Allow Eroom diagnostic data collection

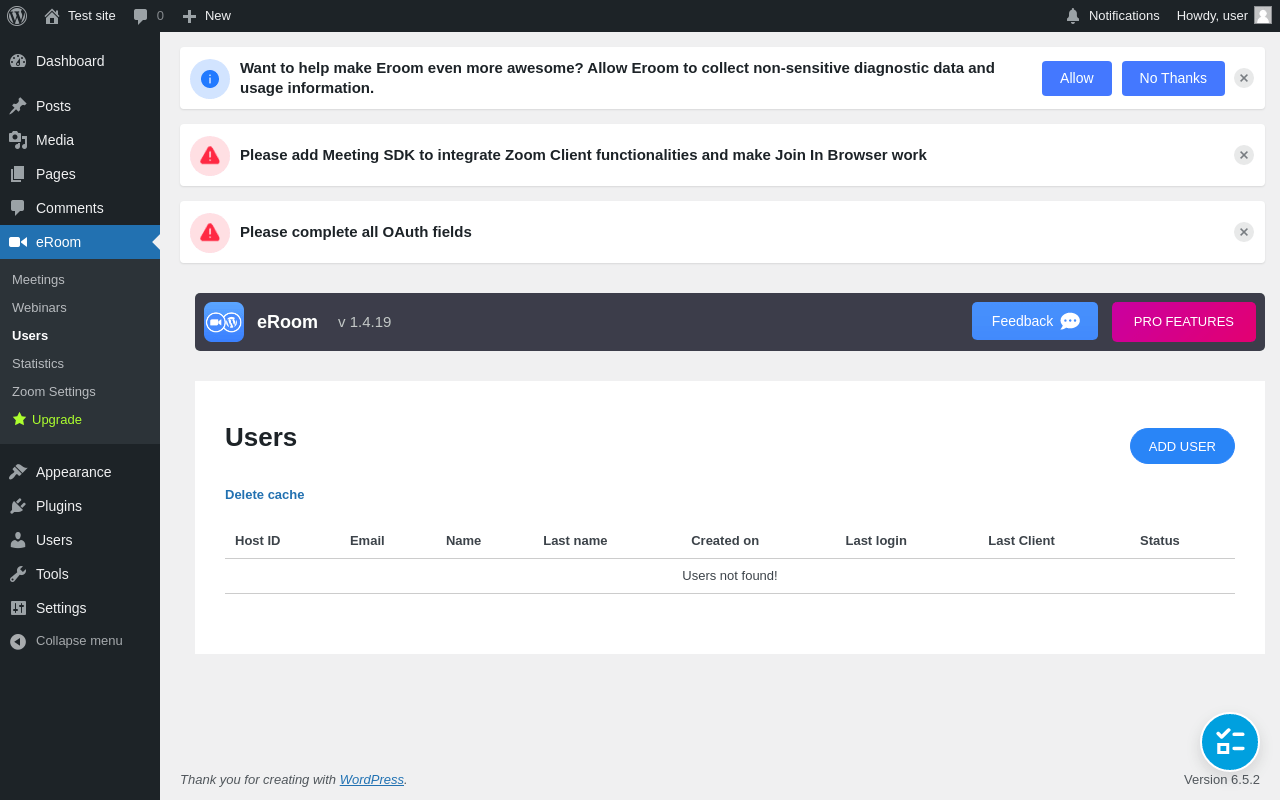(x=1077, y=78)
